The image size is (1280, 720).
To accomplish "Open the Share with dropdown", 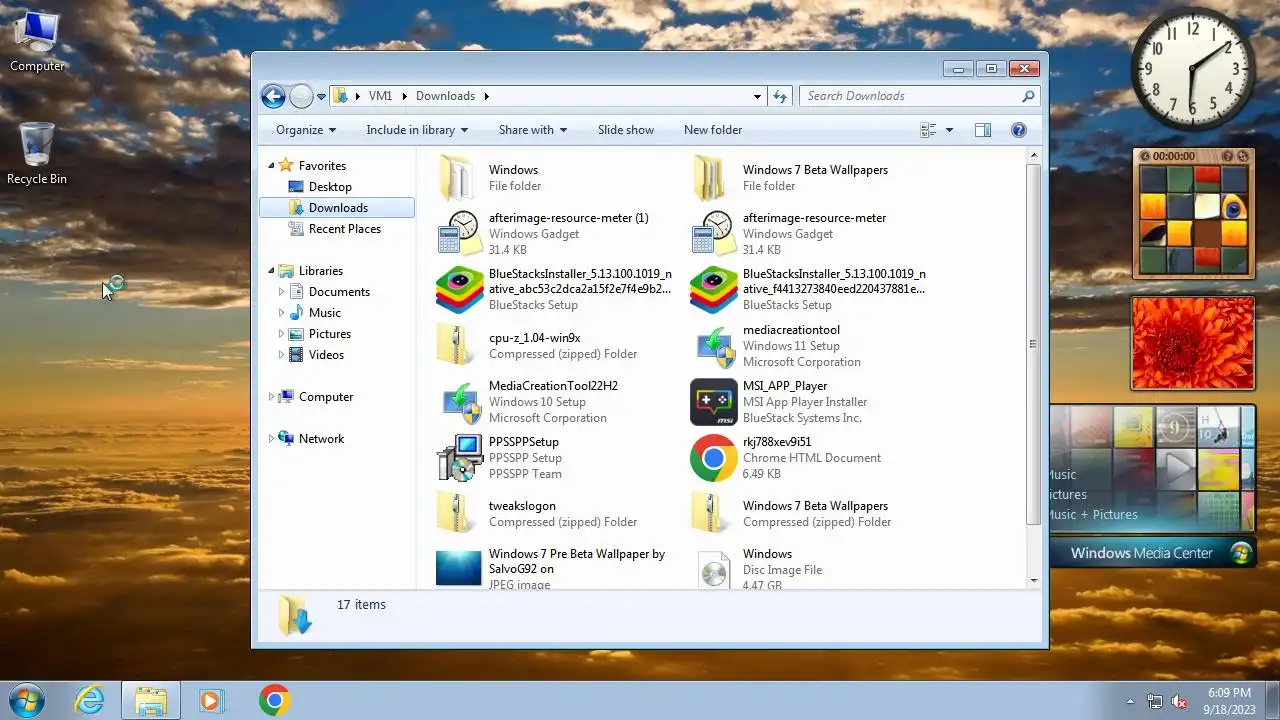I will pos(533,130).
